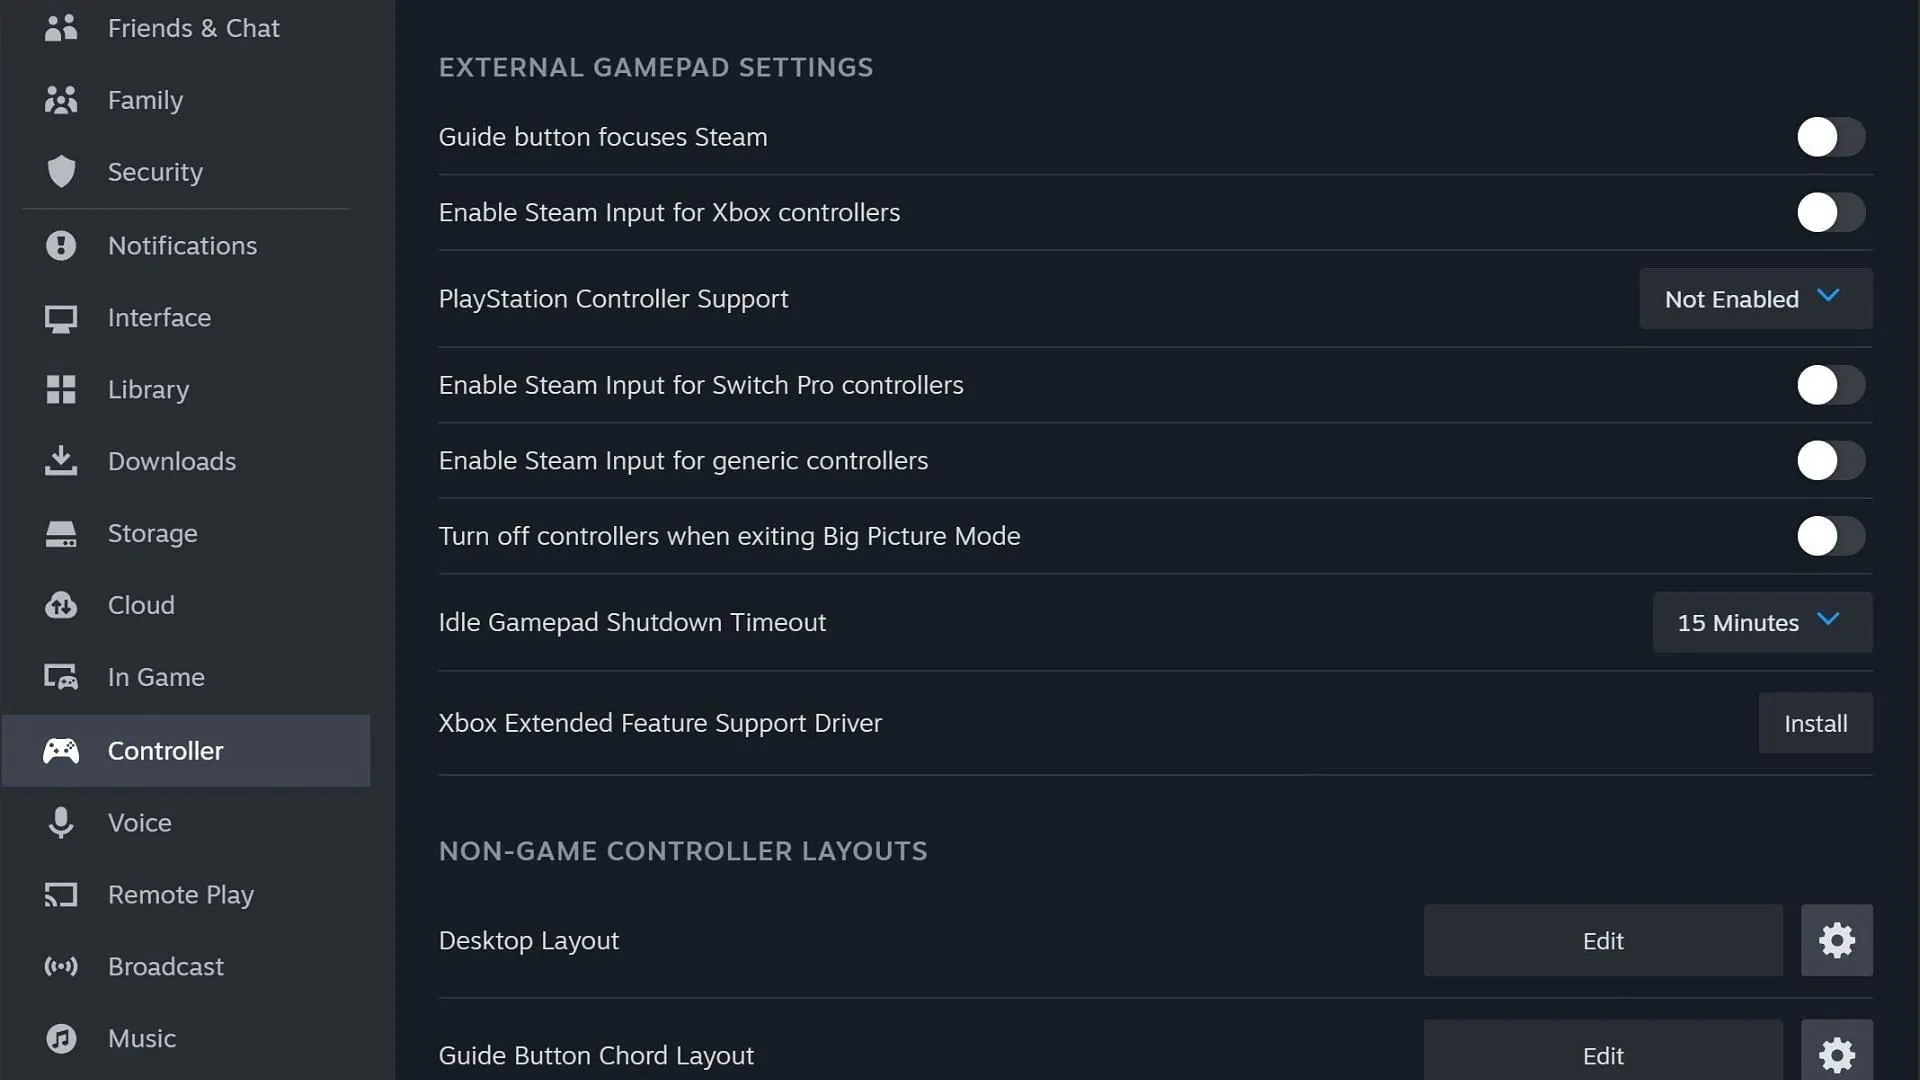Open In Game settings section

156,676
